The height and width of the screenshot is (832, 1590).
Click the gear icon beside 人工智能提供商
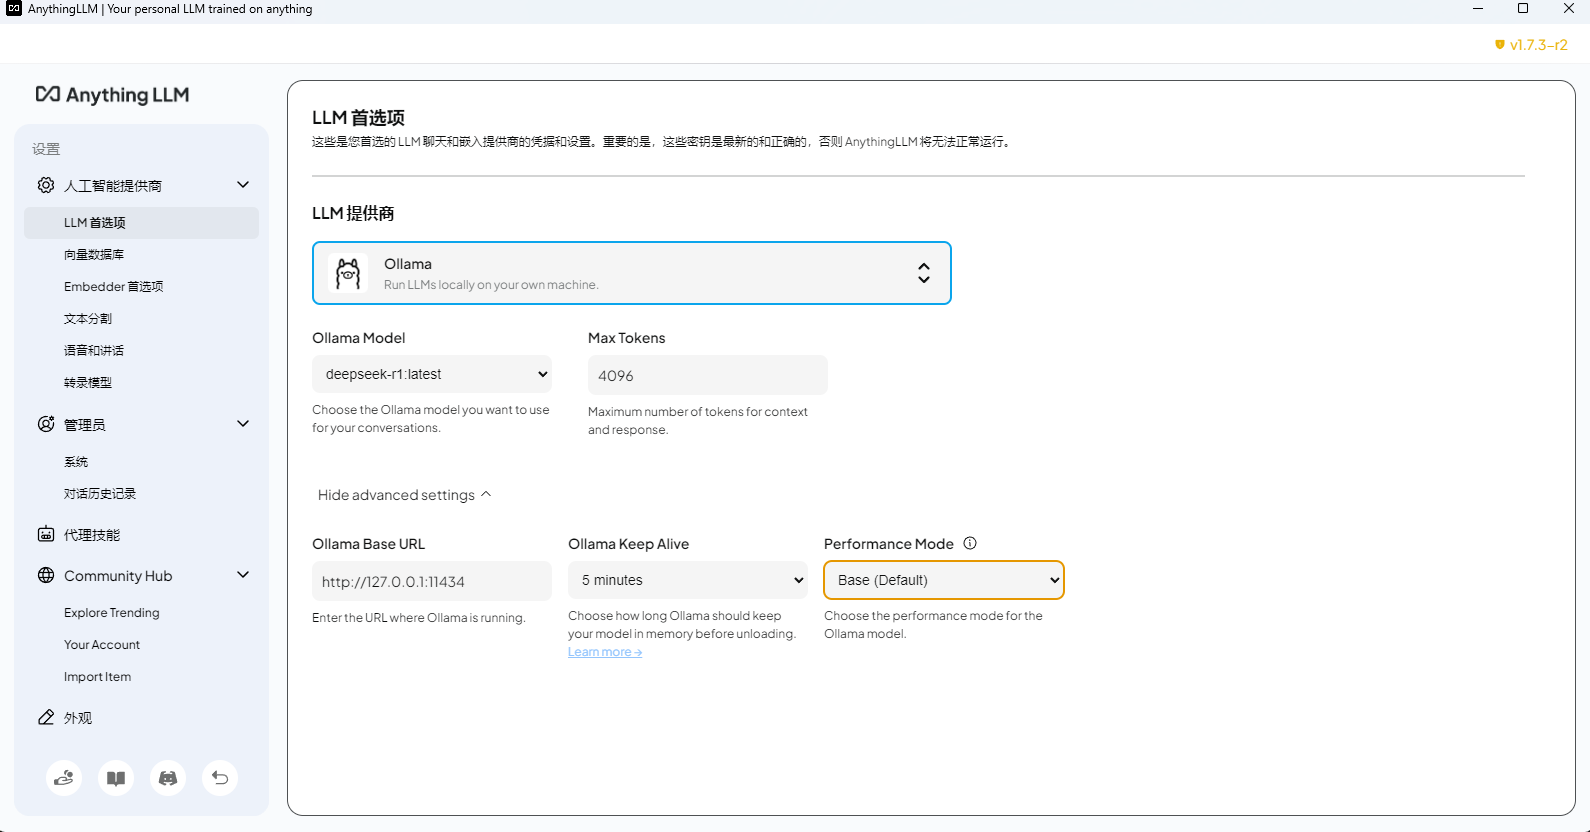pyautogui.click(x=46, y=185)
